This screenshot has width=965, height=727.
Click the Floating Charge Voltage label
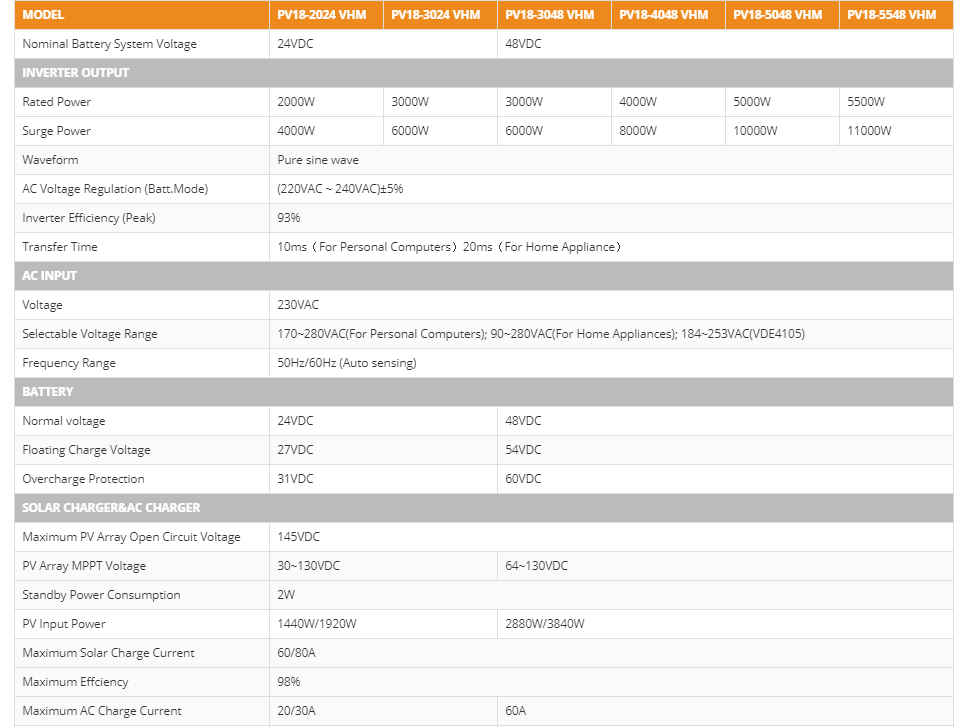coord(86,449)
